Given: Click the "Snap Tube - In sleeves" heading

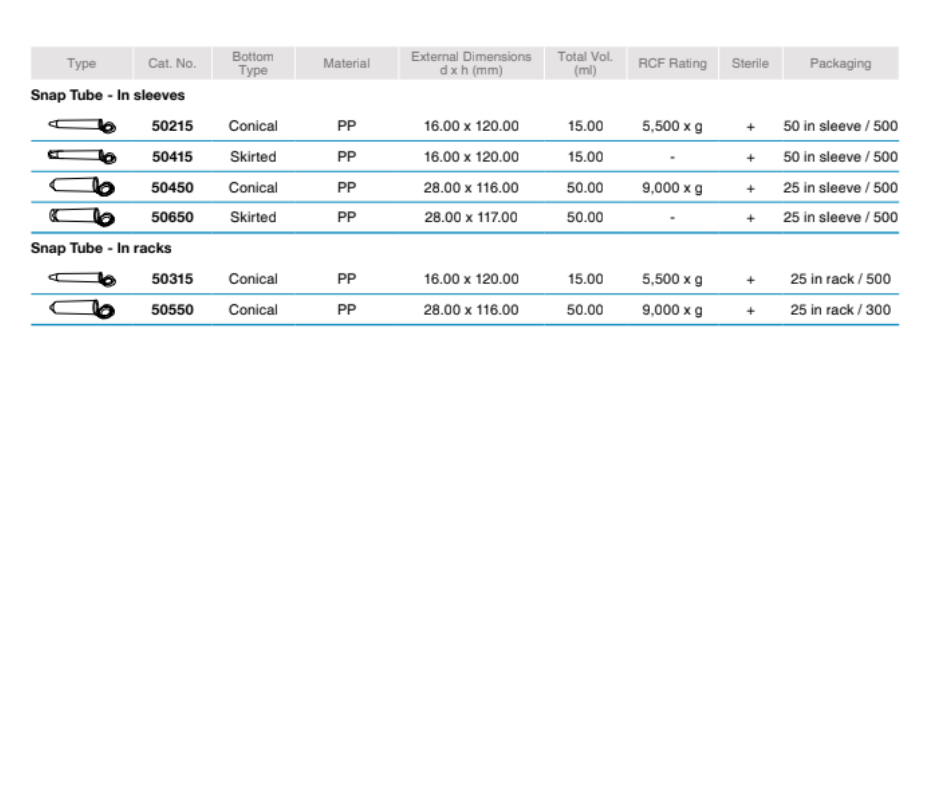Looking at the screenshot, I should 108,96.
